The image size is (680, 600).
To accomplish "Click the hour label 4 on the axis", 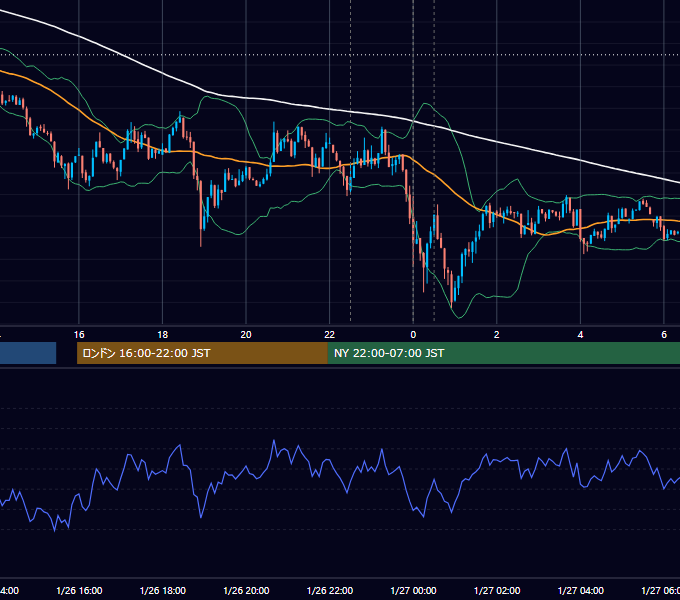I will point(580,334).
